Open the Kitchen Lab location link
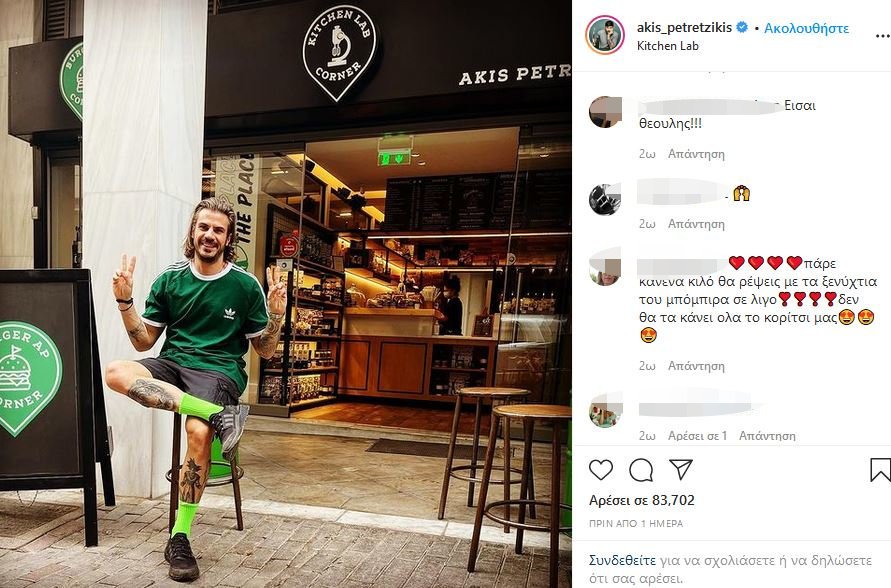The width and height of the screenshot is (891, 588). [668, 46]
